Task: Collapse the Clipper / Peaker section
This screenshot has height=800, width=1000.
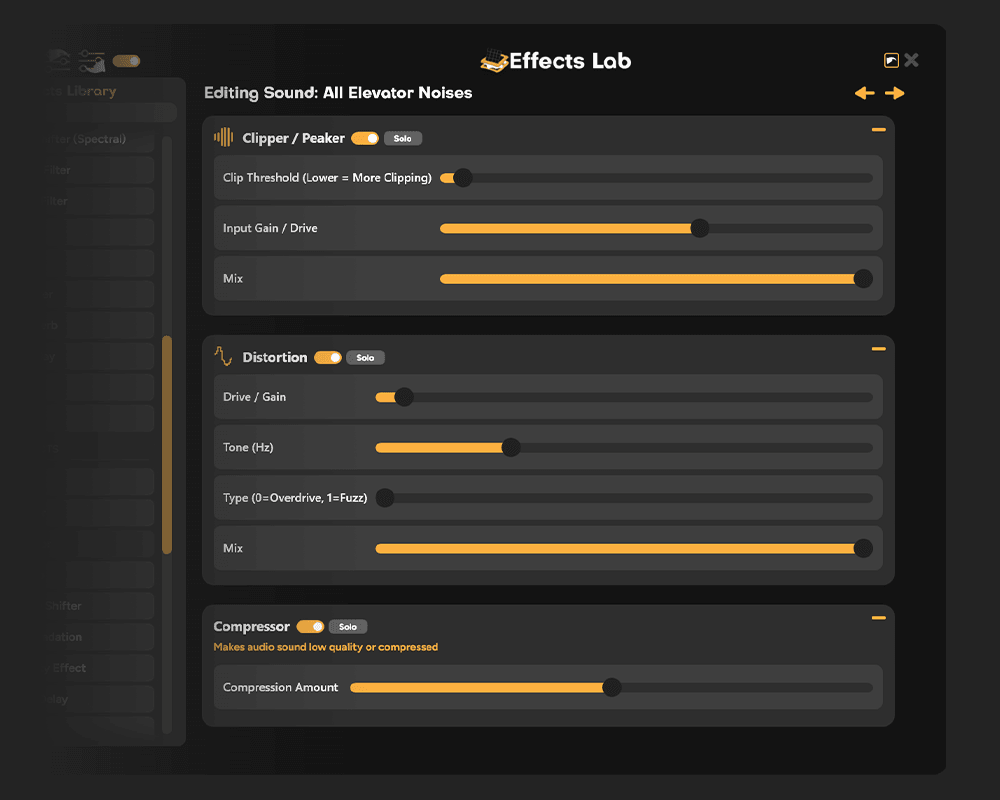Action: [x=878, y=130]
